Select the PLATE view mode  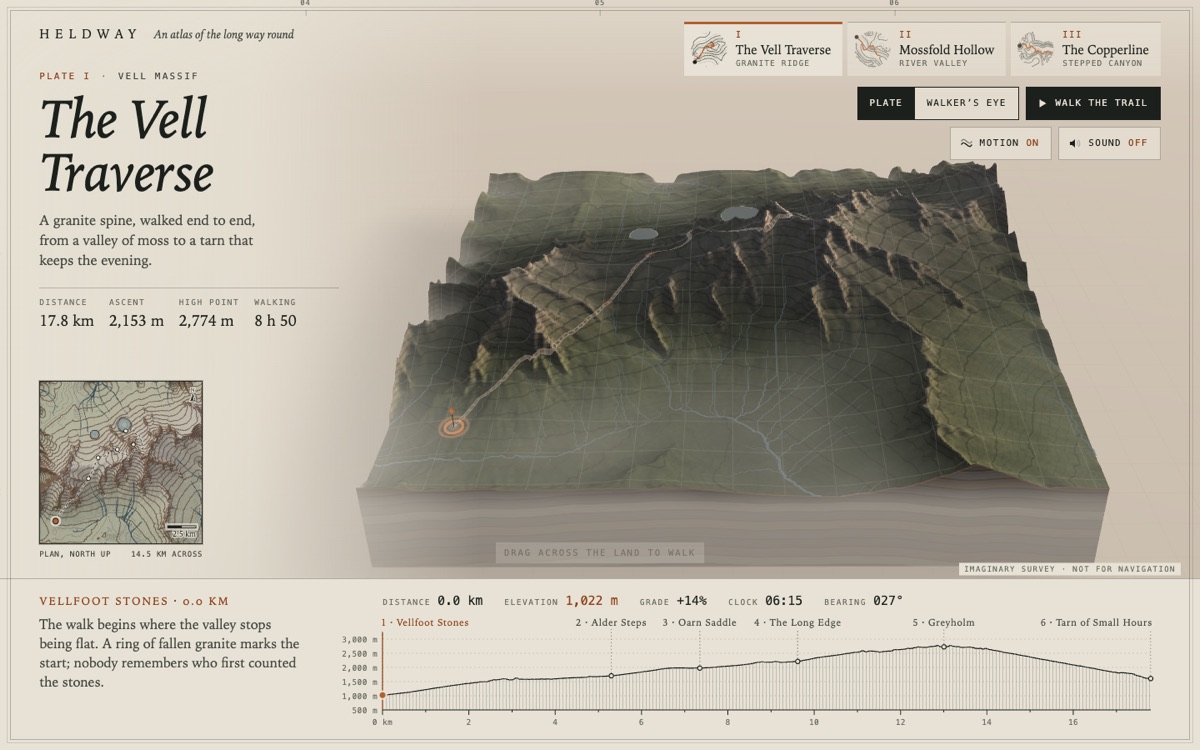point(886,103)
